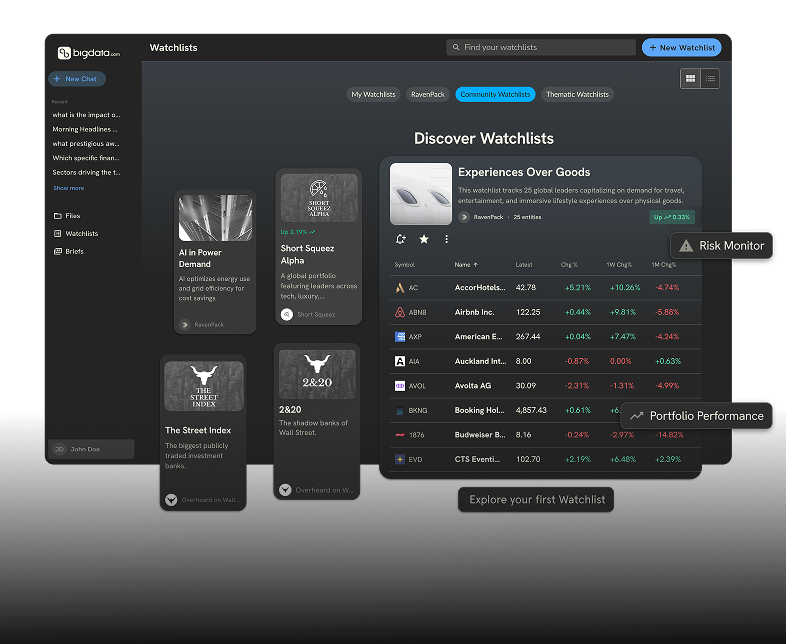Viewport: 786px width, 644px height.
Task: Expand recent chats with Show more
Action: point(69,188)
